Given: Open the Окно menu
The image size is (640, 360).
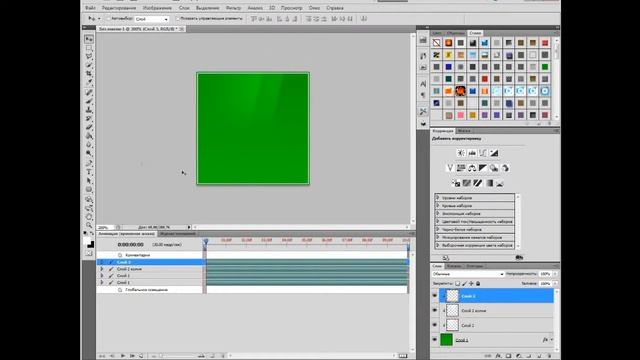Looking at the screenshot, I should [x=314, y=8].
